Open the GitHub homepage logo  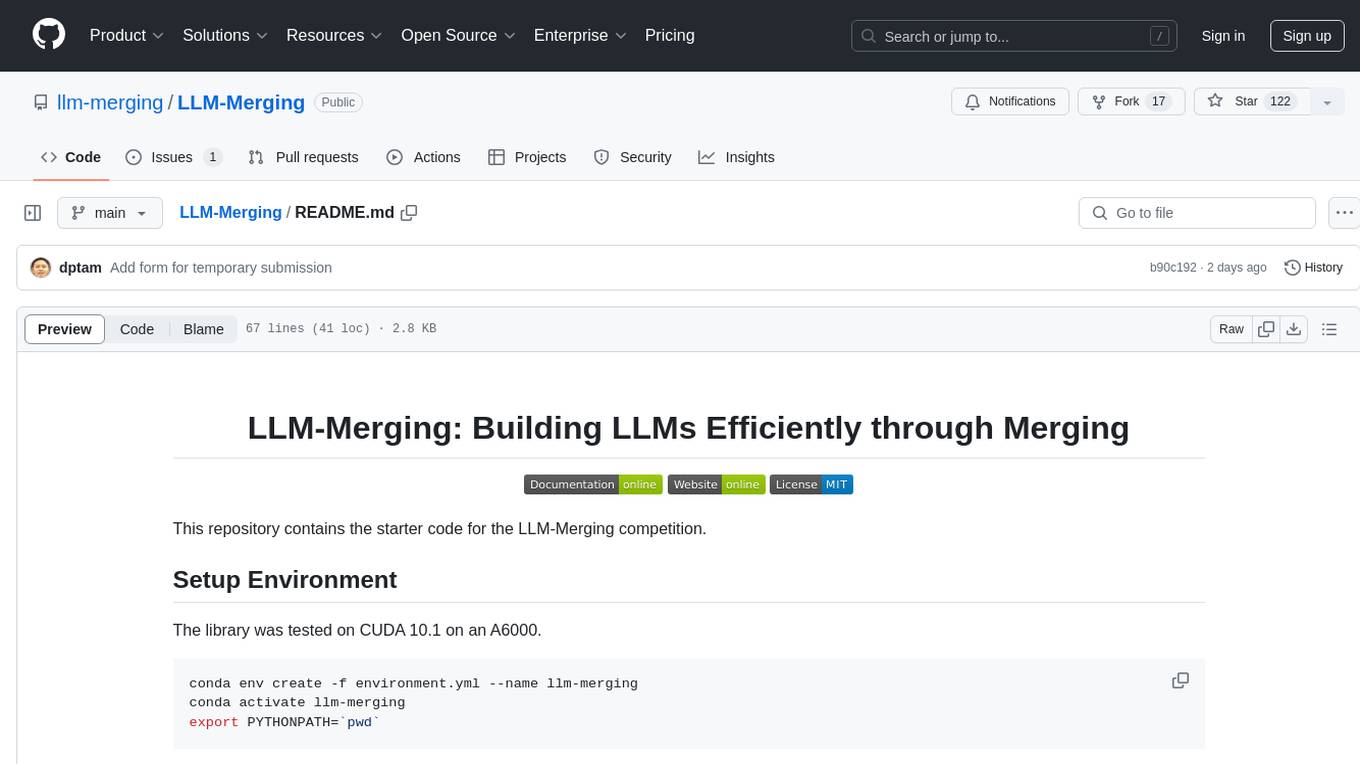tap(49, 35)
